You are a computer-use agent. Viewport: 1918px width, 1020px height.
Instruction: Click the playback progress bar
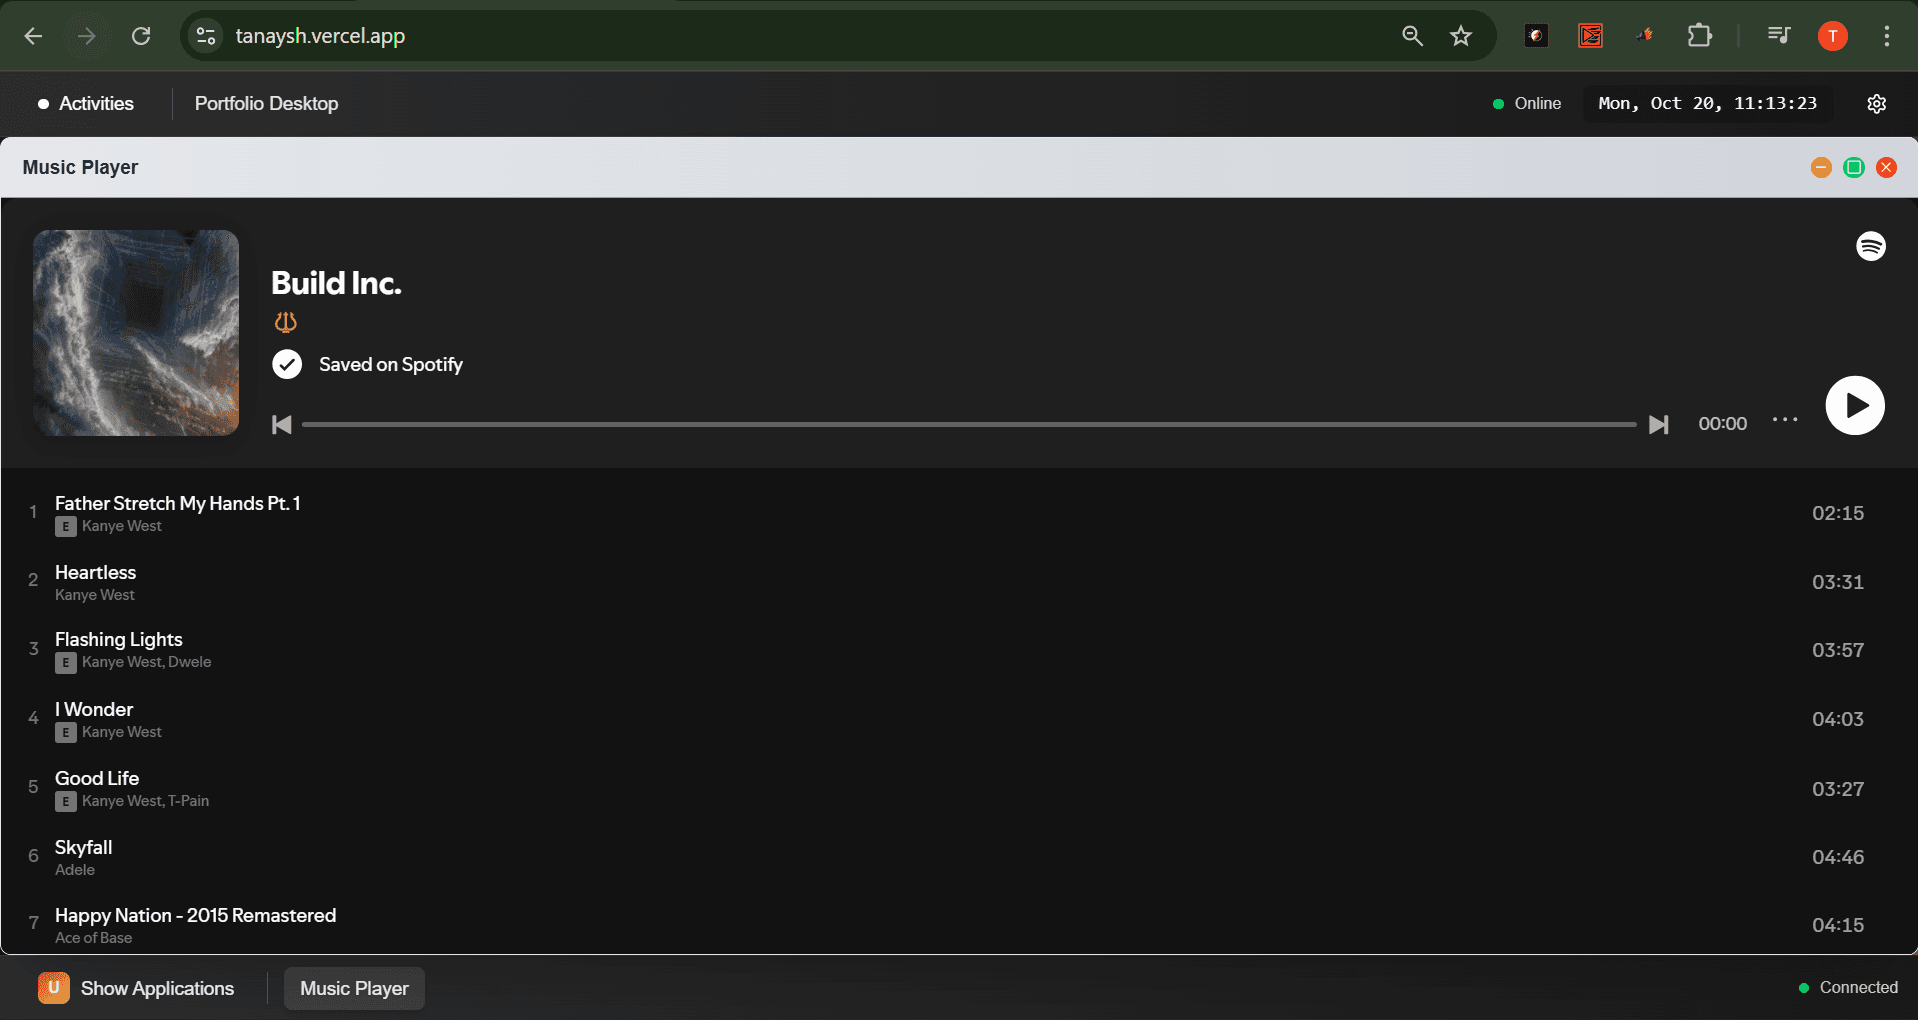(x=968, y=425)
